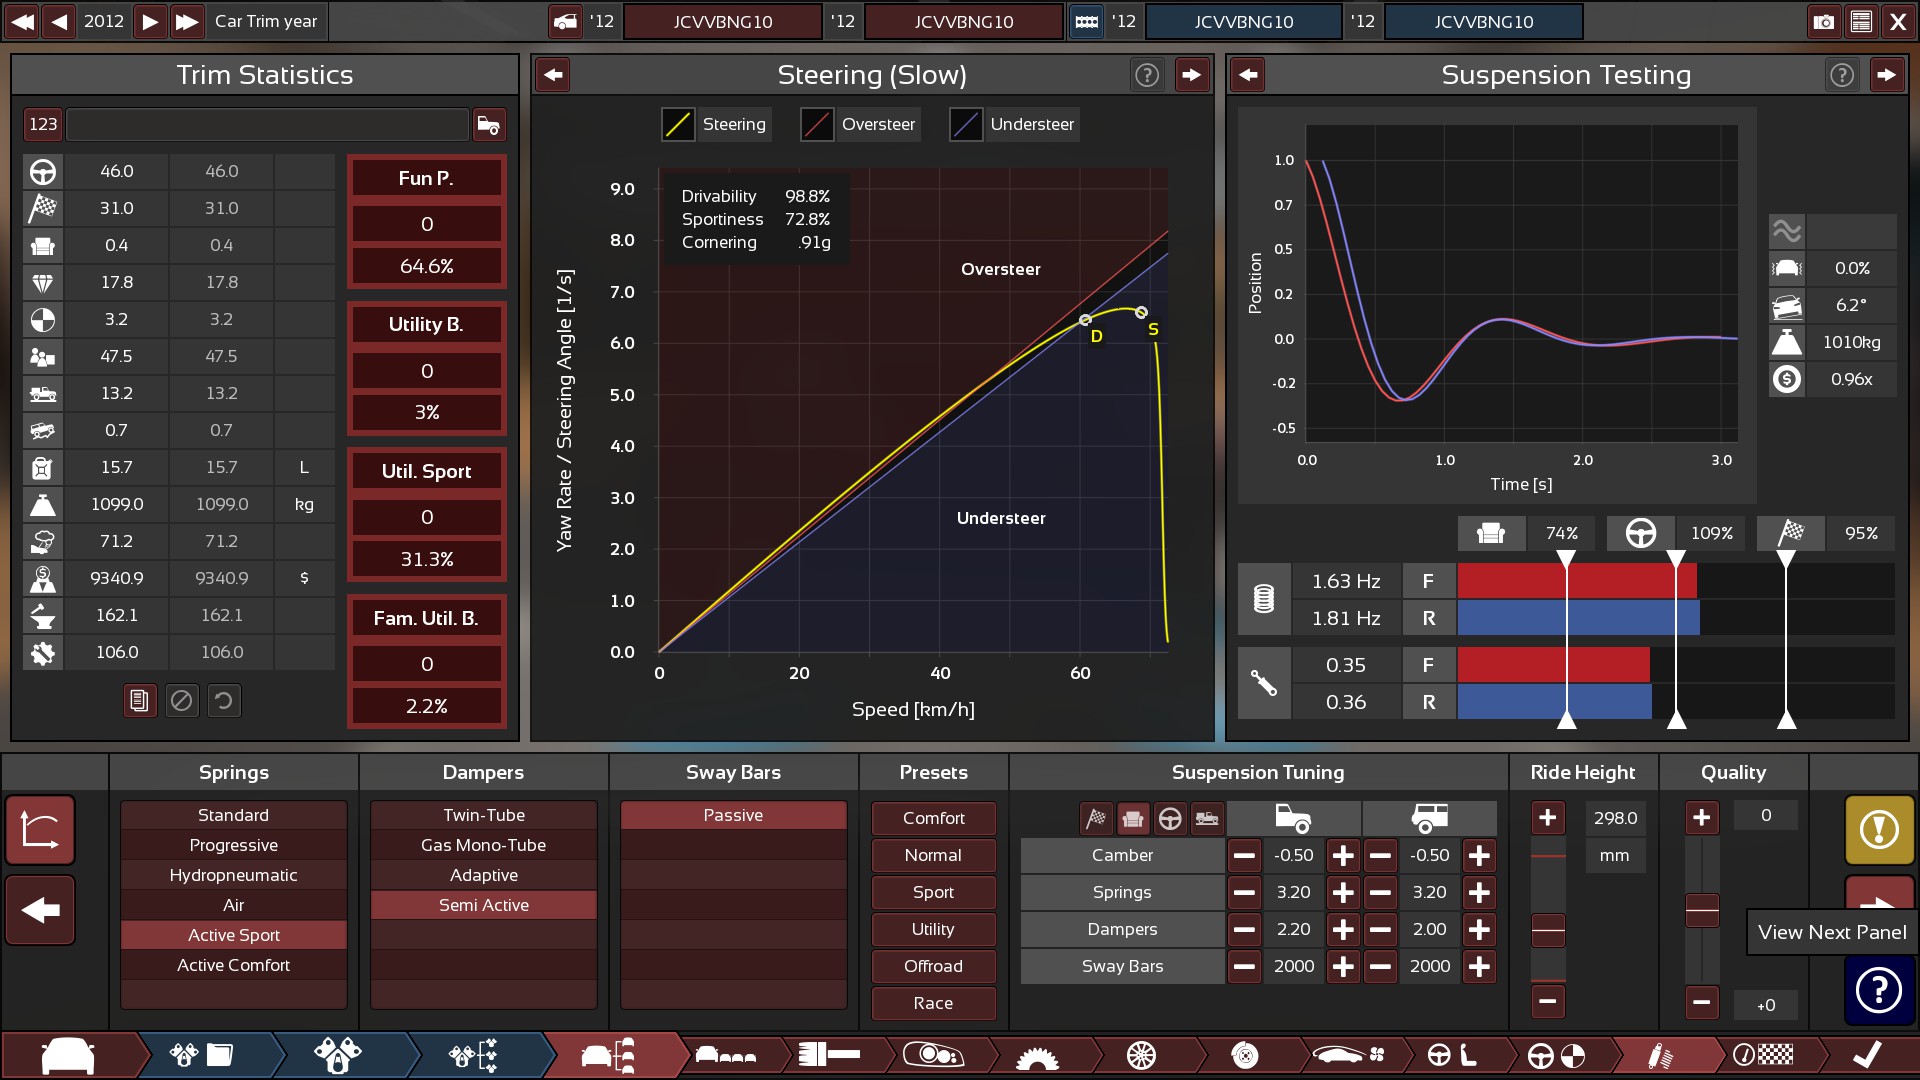
Task: Select the Hydropneumatic springs option
Action: click(x=233, y=875)
